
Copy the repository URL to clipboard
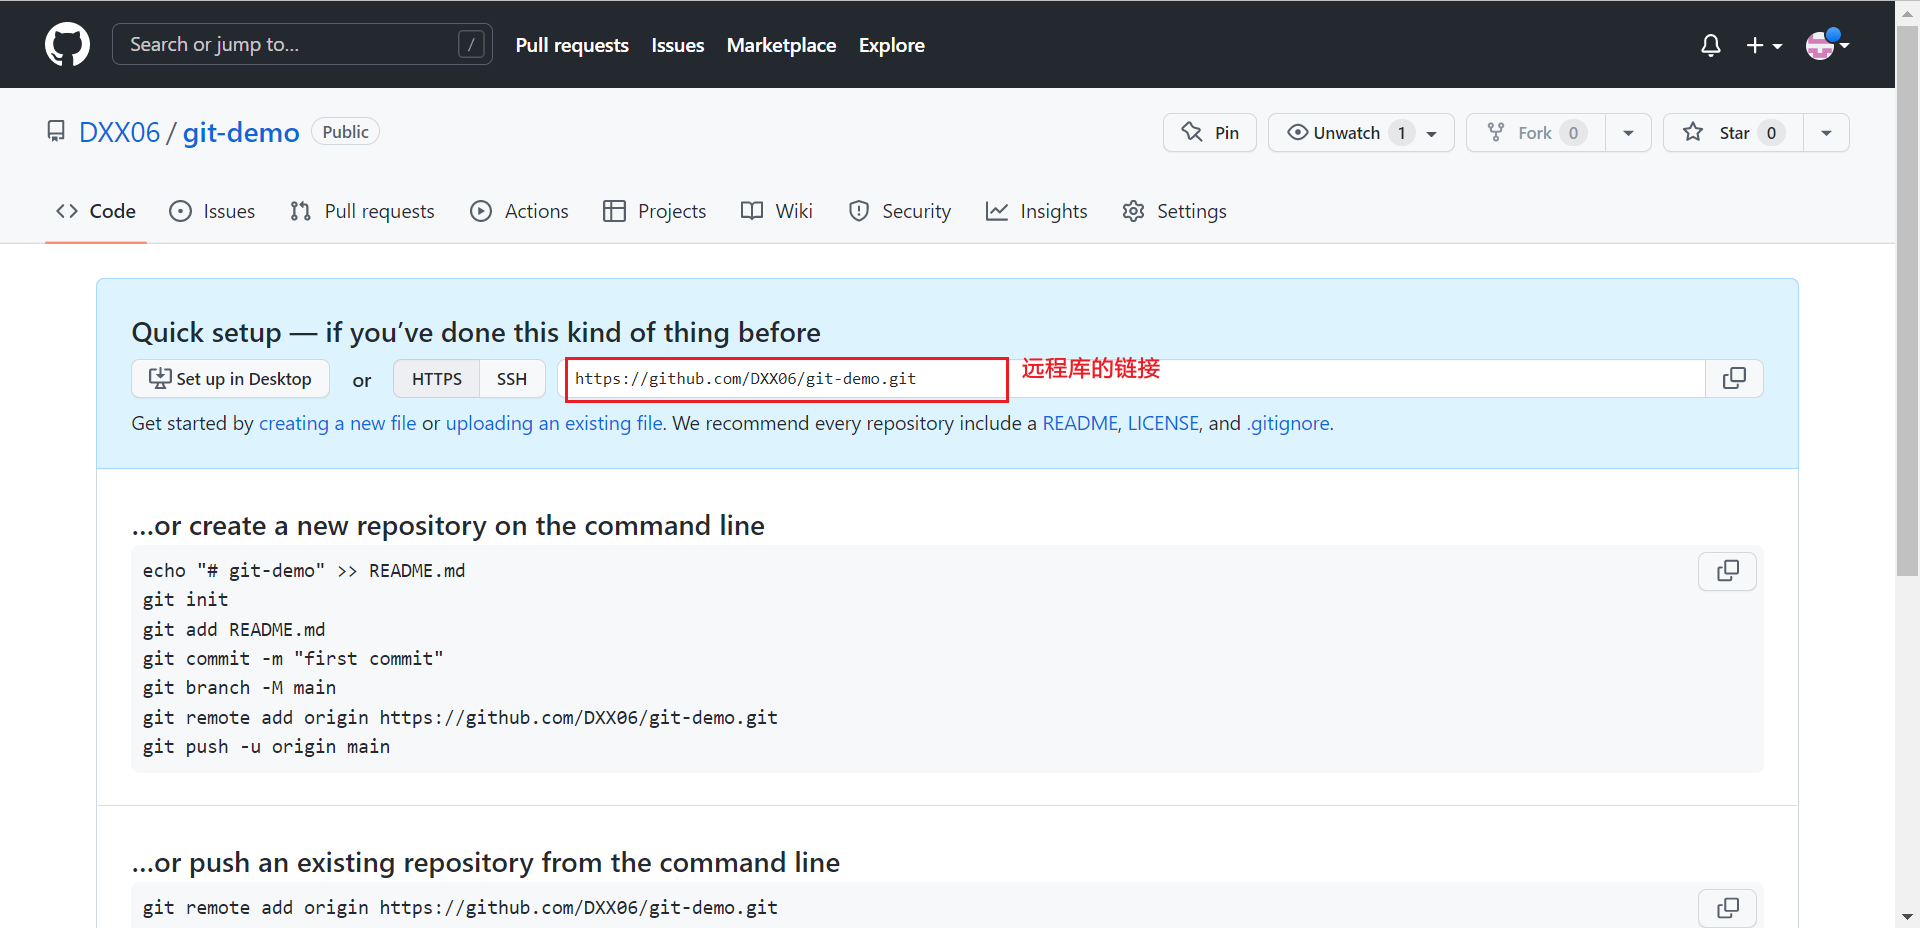pyautogui.click(x=1734, y=379)
